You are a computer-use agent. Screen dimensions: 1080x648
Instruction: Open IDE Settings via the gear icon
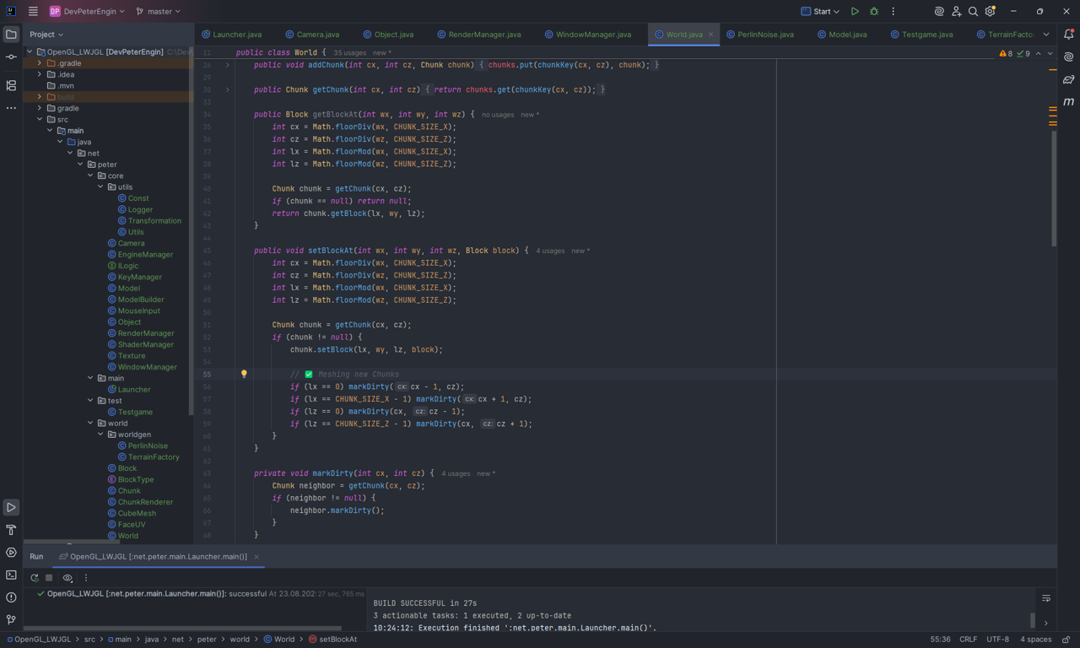coord(991,11)
